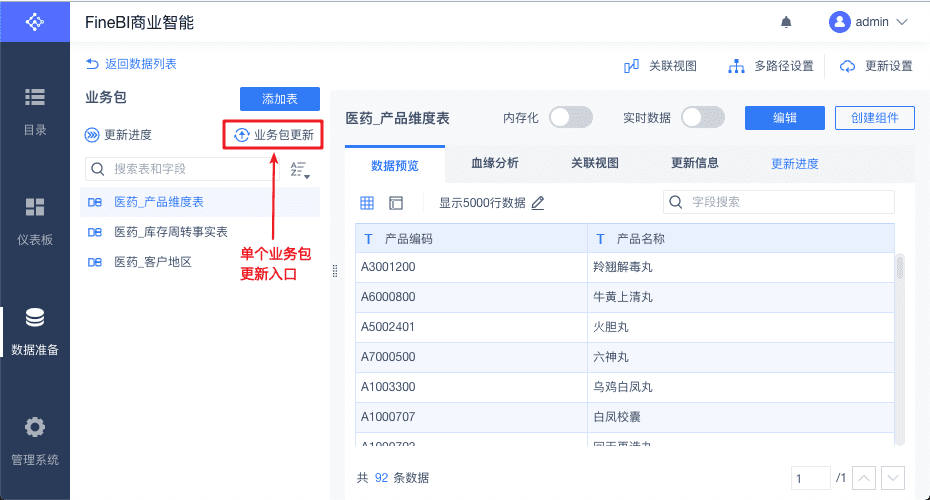Open 更新设置 update settings
930x500 pixels.
(848, 66)
